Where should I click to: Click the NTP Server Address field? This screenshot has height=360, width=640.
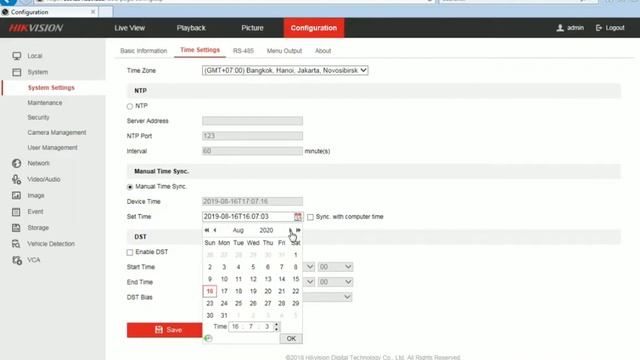pos(252,121)
